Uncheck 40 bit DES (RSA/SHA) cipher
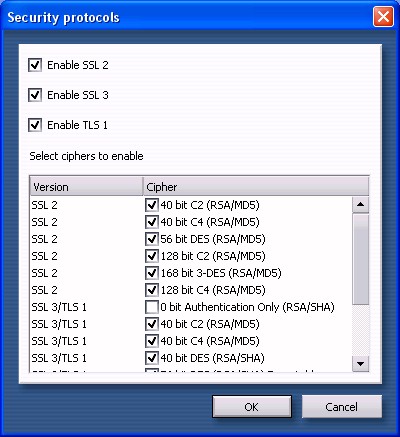Image resolution: width=400 pixels, height=437 pixels. point(152,358)
